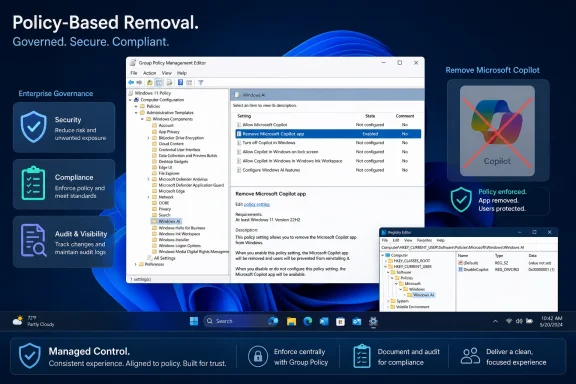Select the Remove Microsoft Copilot app row
Image resolution: width=576 pixels, height=384 pixels.
[328, 134]
